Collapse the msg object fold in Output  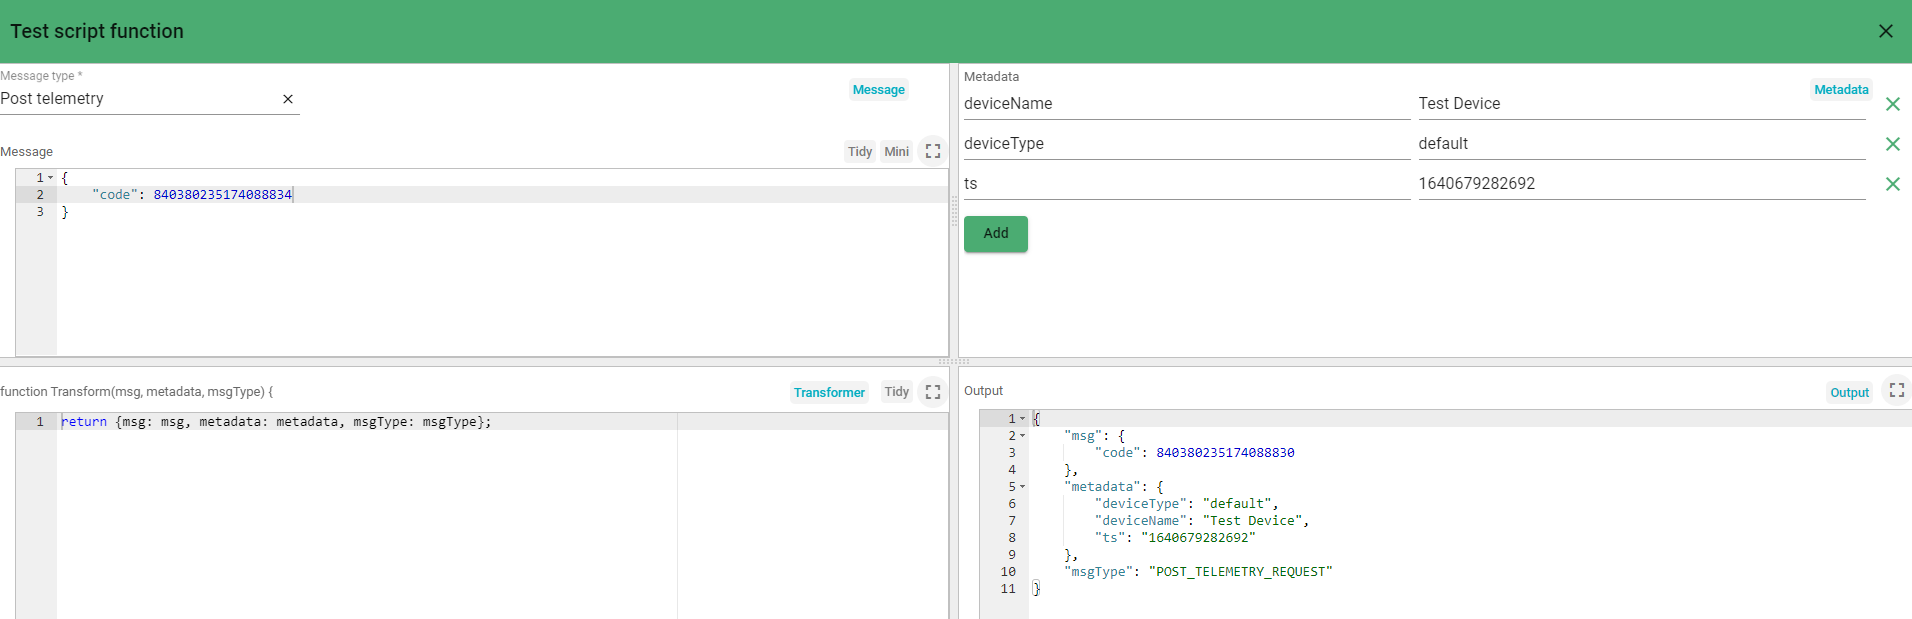coord(1023,436)
